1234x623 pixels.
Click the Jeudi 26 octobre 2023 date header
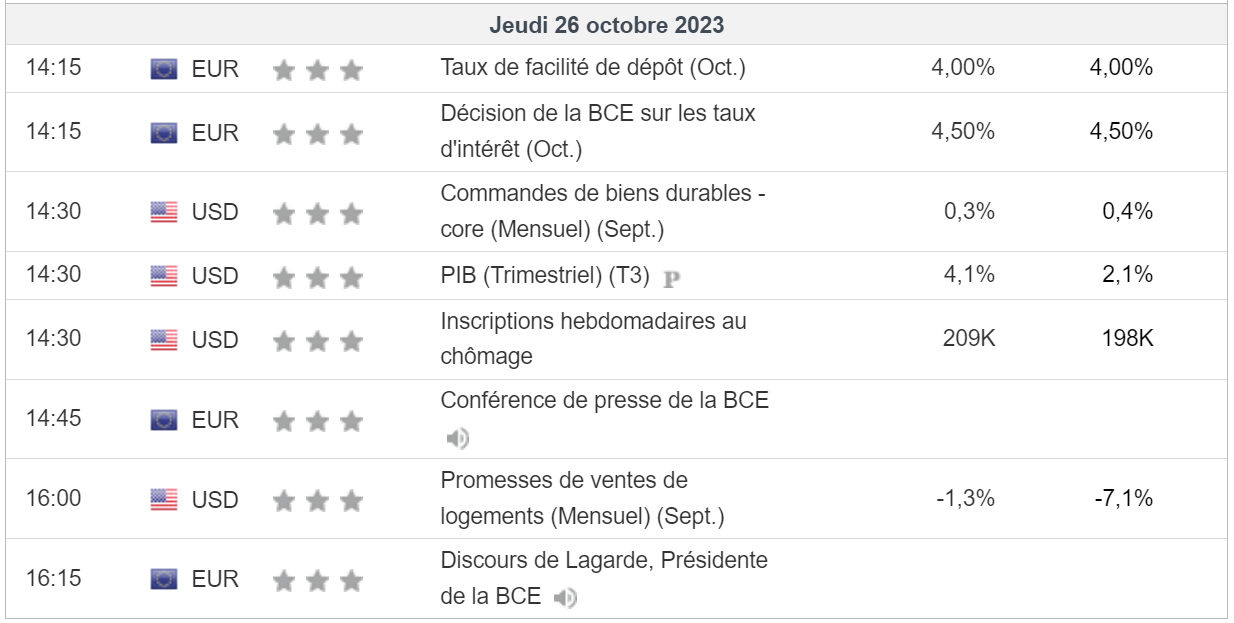(x=607, y=24)
